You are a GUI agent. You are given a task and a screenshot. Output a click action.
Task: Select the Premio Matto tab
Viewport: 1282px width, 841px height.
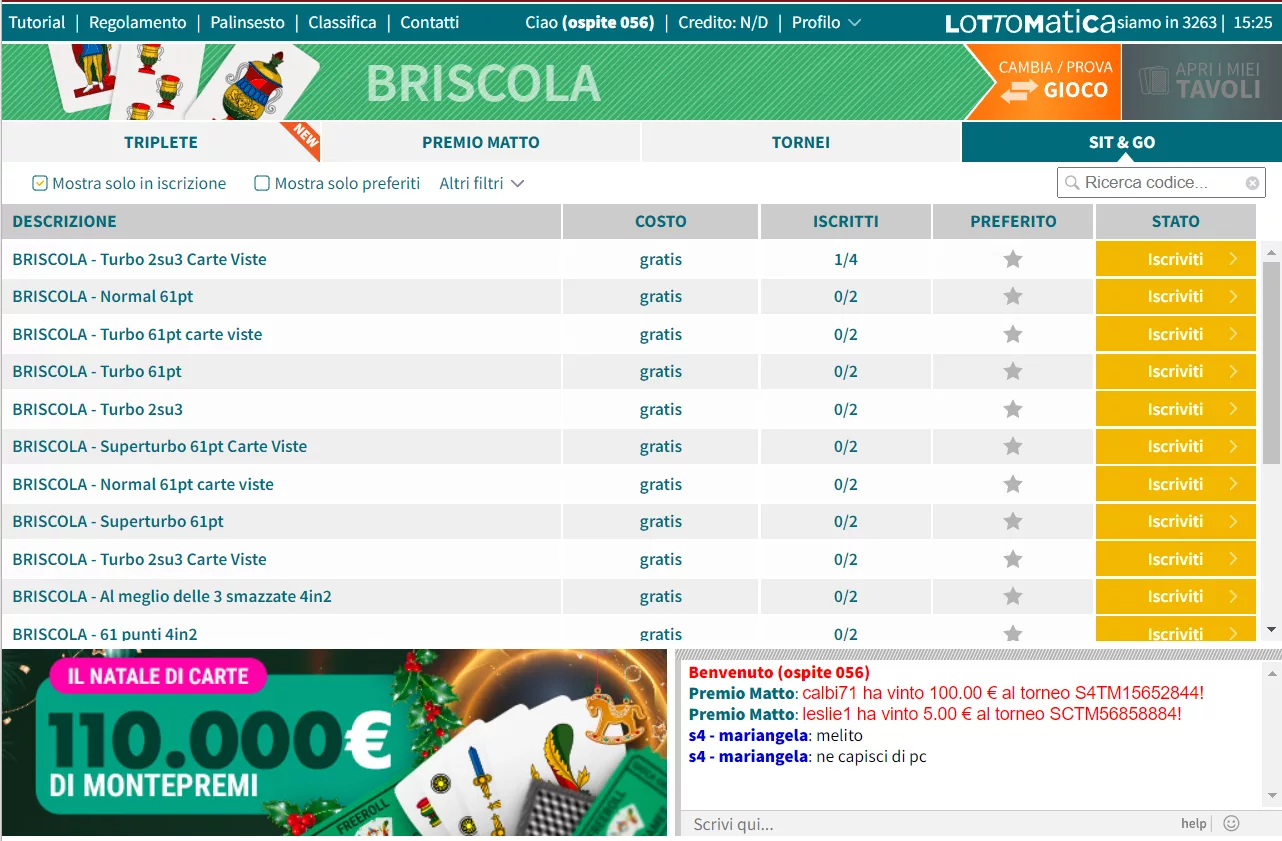(x=480, y=142)
